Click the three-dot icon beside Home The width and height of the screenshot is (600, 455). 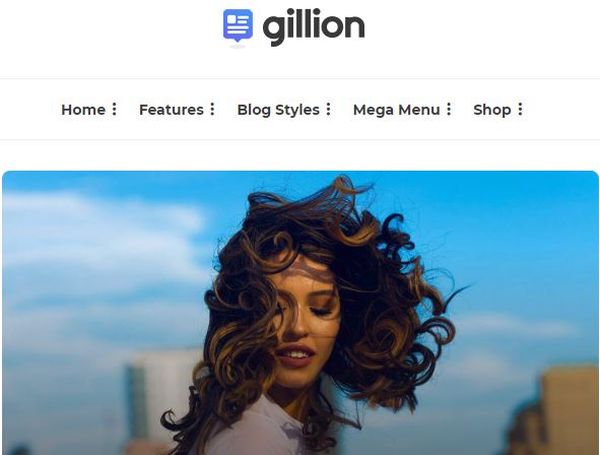[114, 109]
